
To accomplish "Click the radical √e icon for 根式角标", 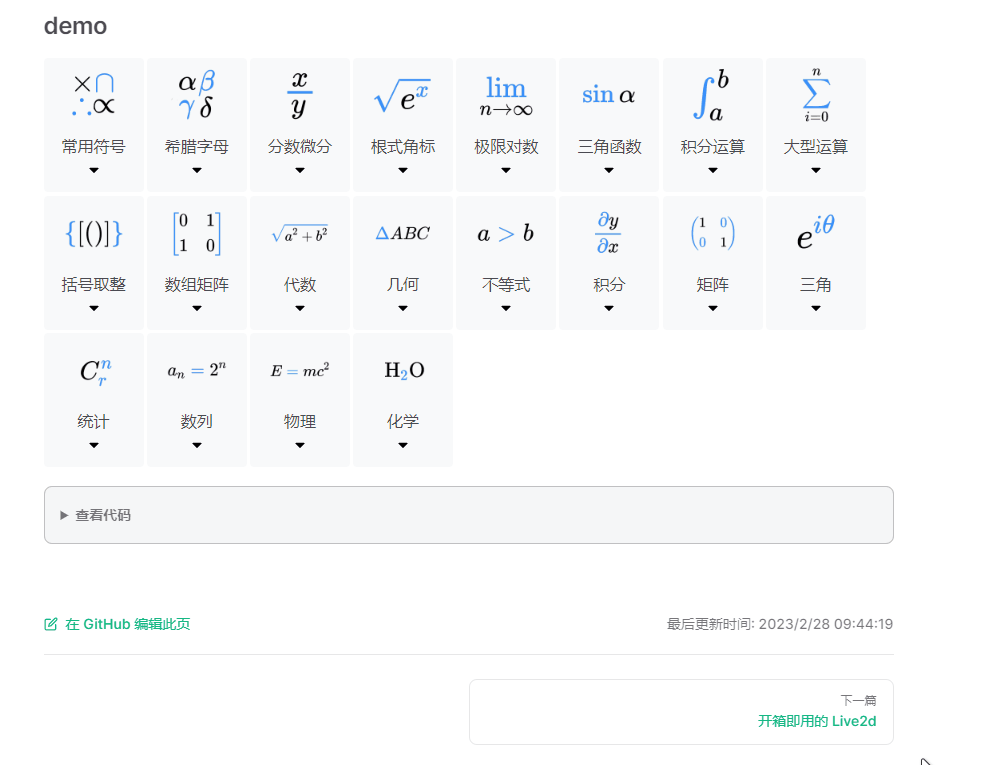I will [402, 94].
